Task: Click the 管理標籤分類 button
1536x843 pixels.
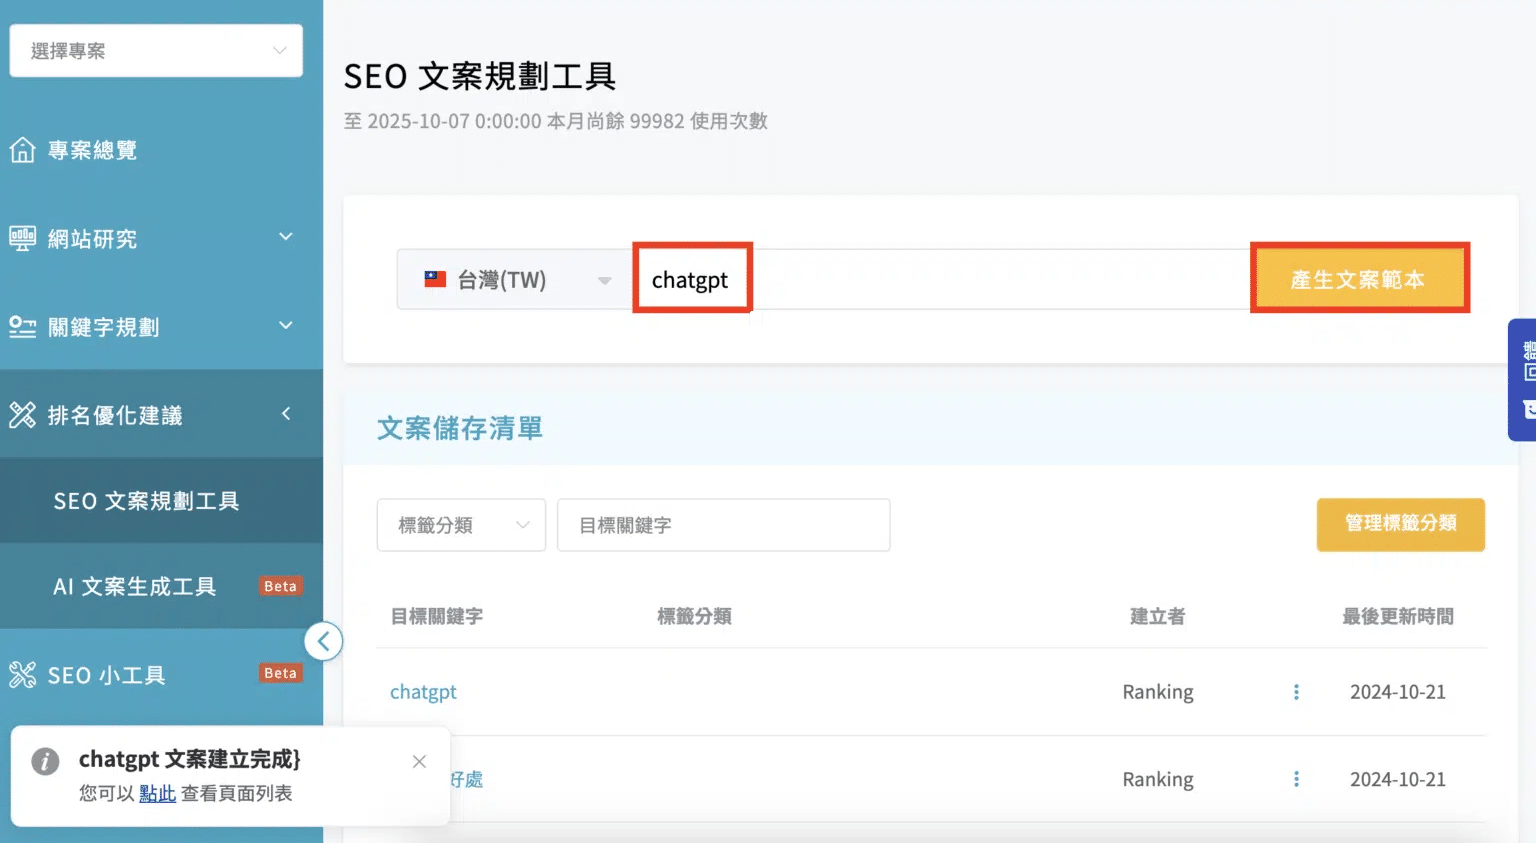Action: (1400, 524)
